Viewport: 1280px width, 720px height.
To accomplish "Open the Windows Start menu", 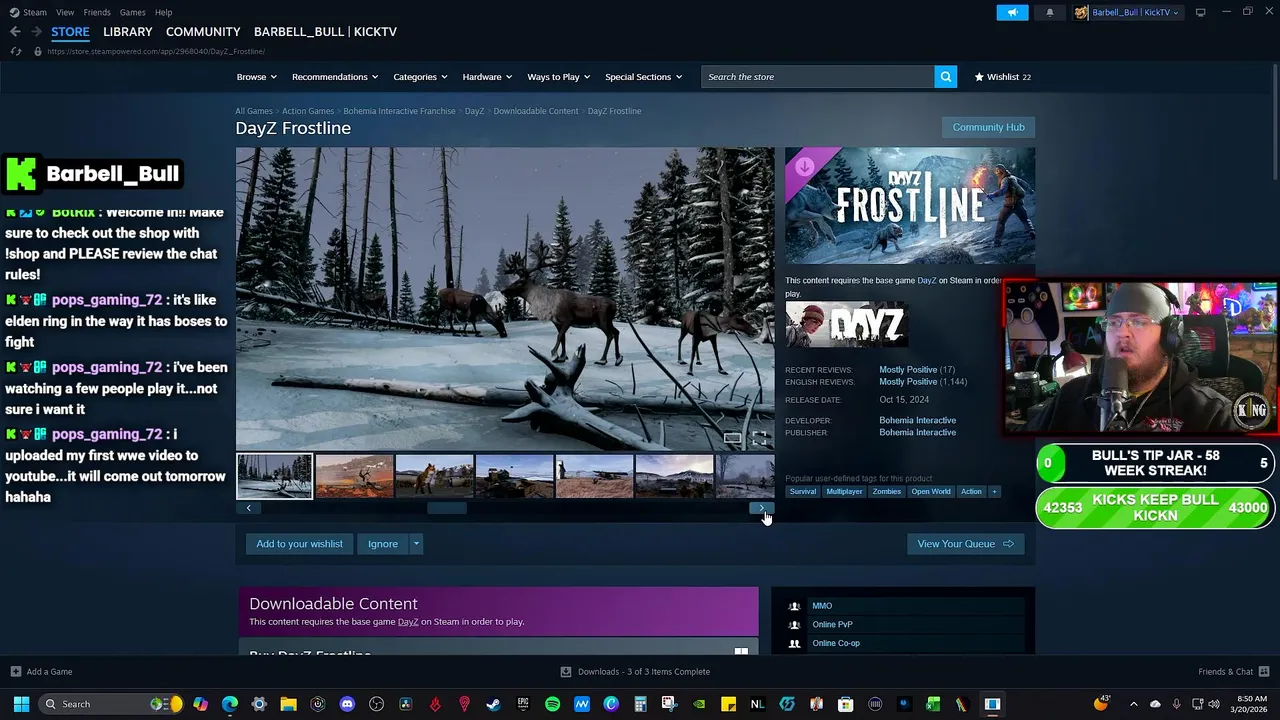I will [21, 704].
